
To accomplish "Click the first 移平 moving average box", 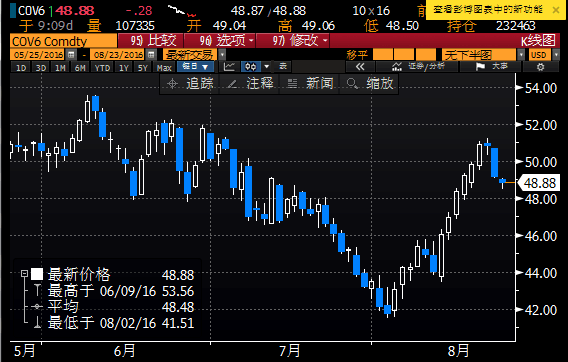I will (383, 55).
